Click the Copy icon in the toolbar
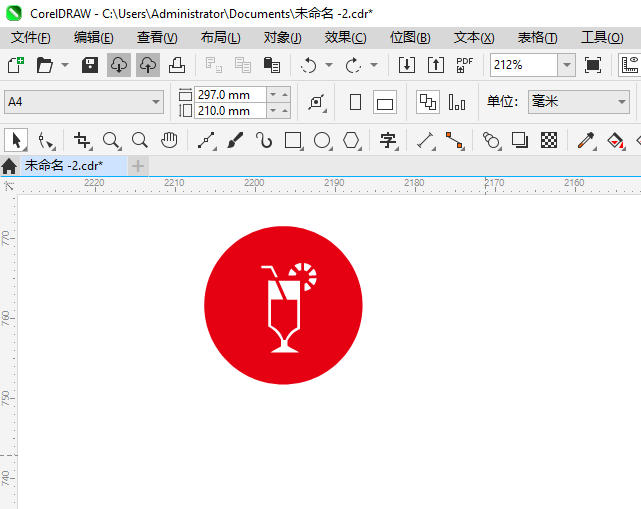The height and width of the screenshot is (509, 641). click(243, 65)
